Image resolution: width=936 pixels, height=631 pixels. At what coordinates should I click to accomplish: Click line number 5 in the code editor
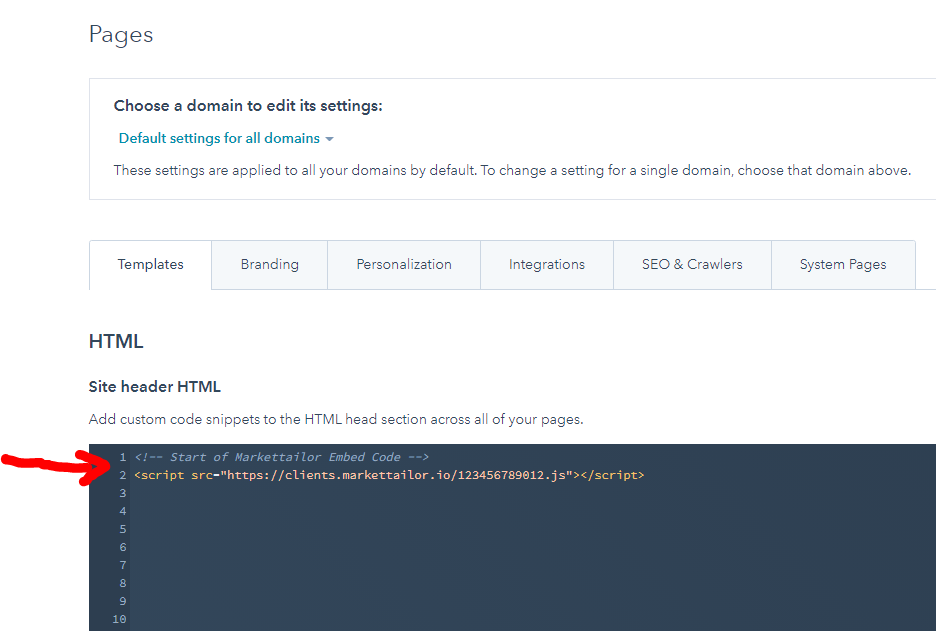click(x=122, y=528)
